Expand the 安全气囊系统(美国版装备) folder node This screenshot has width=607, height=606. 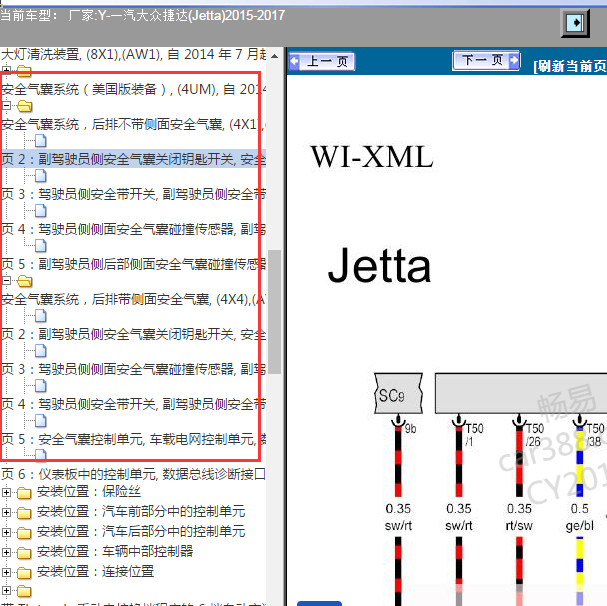[x=6, y=70]
